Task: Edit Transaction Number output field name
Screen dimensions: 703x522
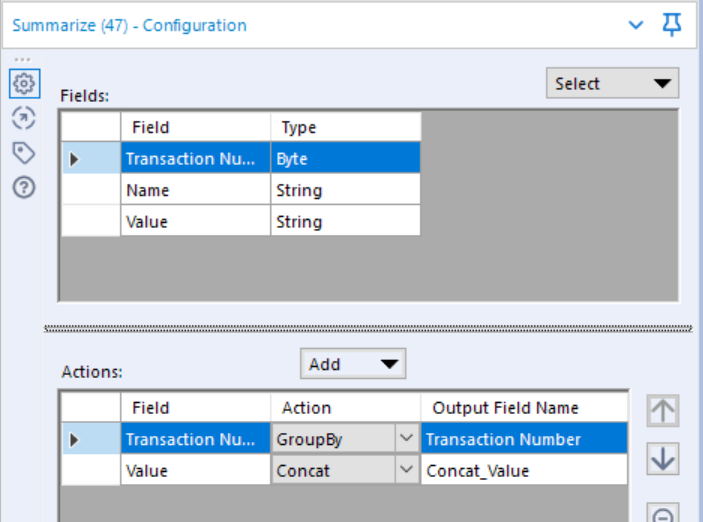Action: pos(524,439)
